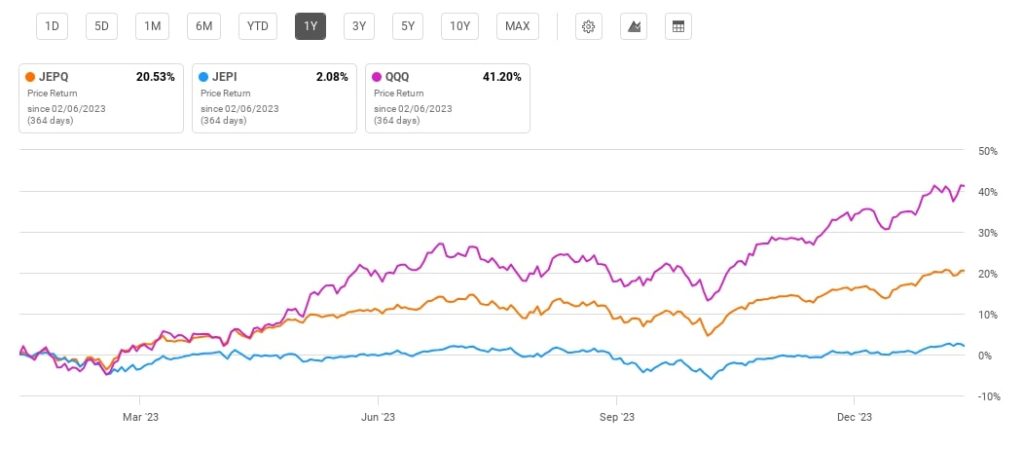Image resolution: width=1024 pixels, height=450 pixels.
Task: Click the blue JEPI legend dot
Action: point(204,77)
